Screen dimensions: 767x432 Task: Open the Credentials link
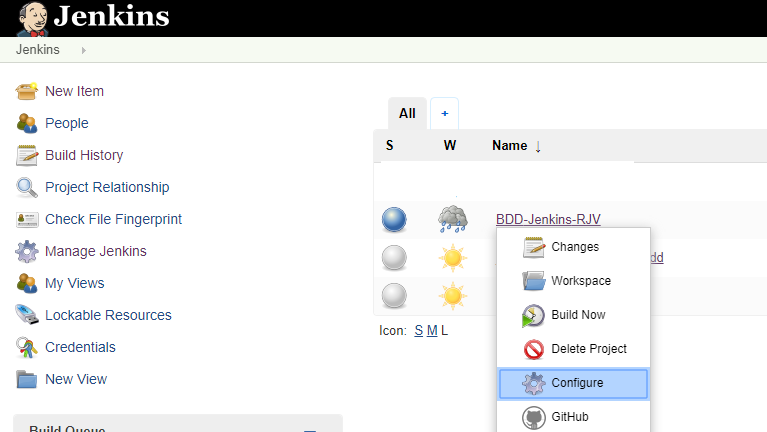(80, 347)
